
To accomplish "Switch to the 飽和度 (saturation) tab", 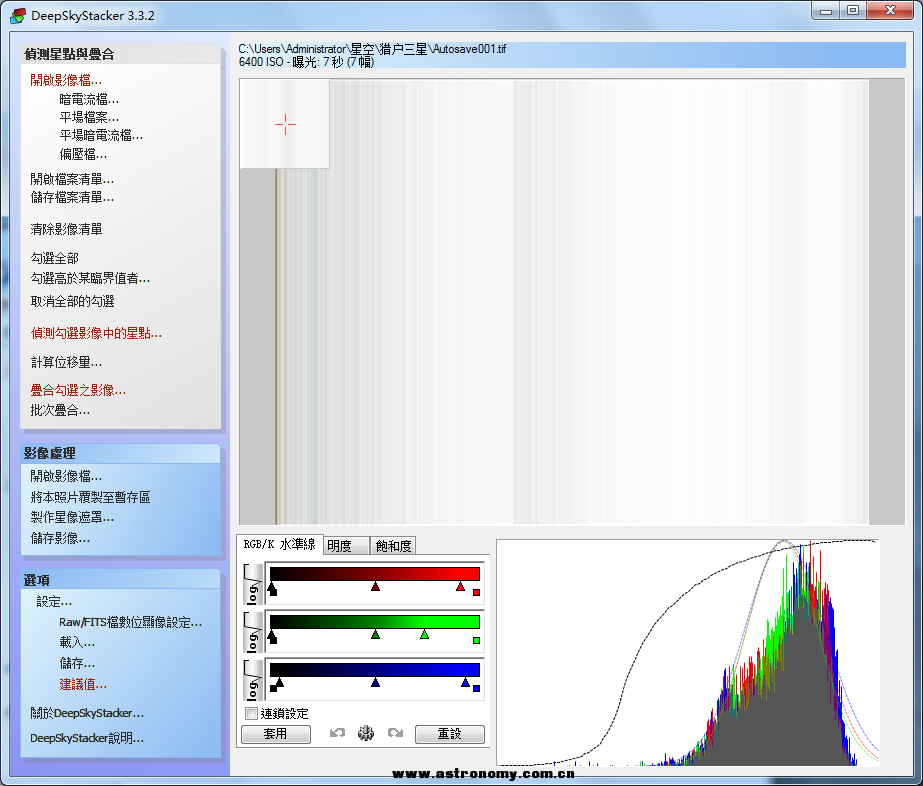I will 393,546.
